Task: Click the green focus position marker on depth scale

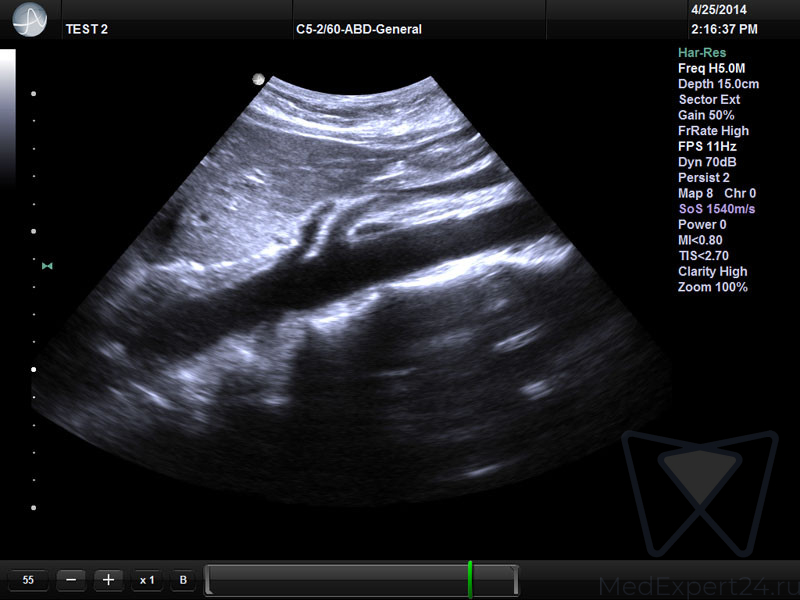Action: pyautogui.click(x=47, y=266)
